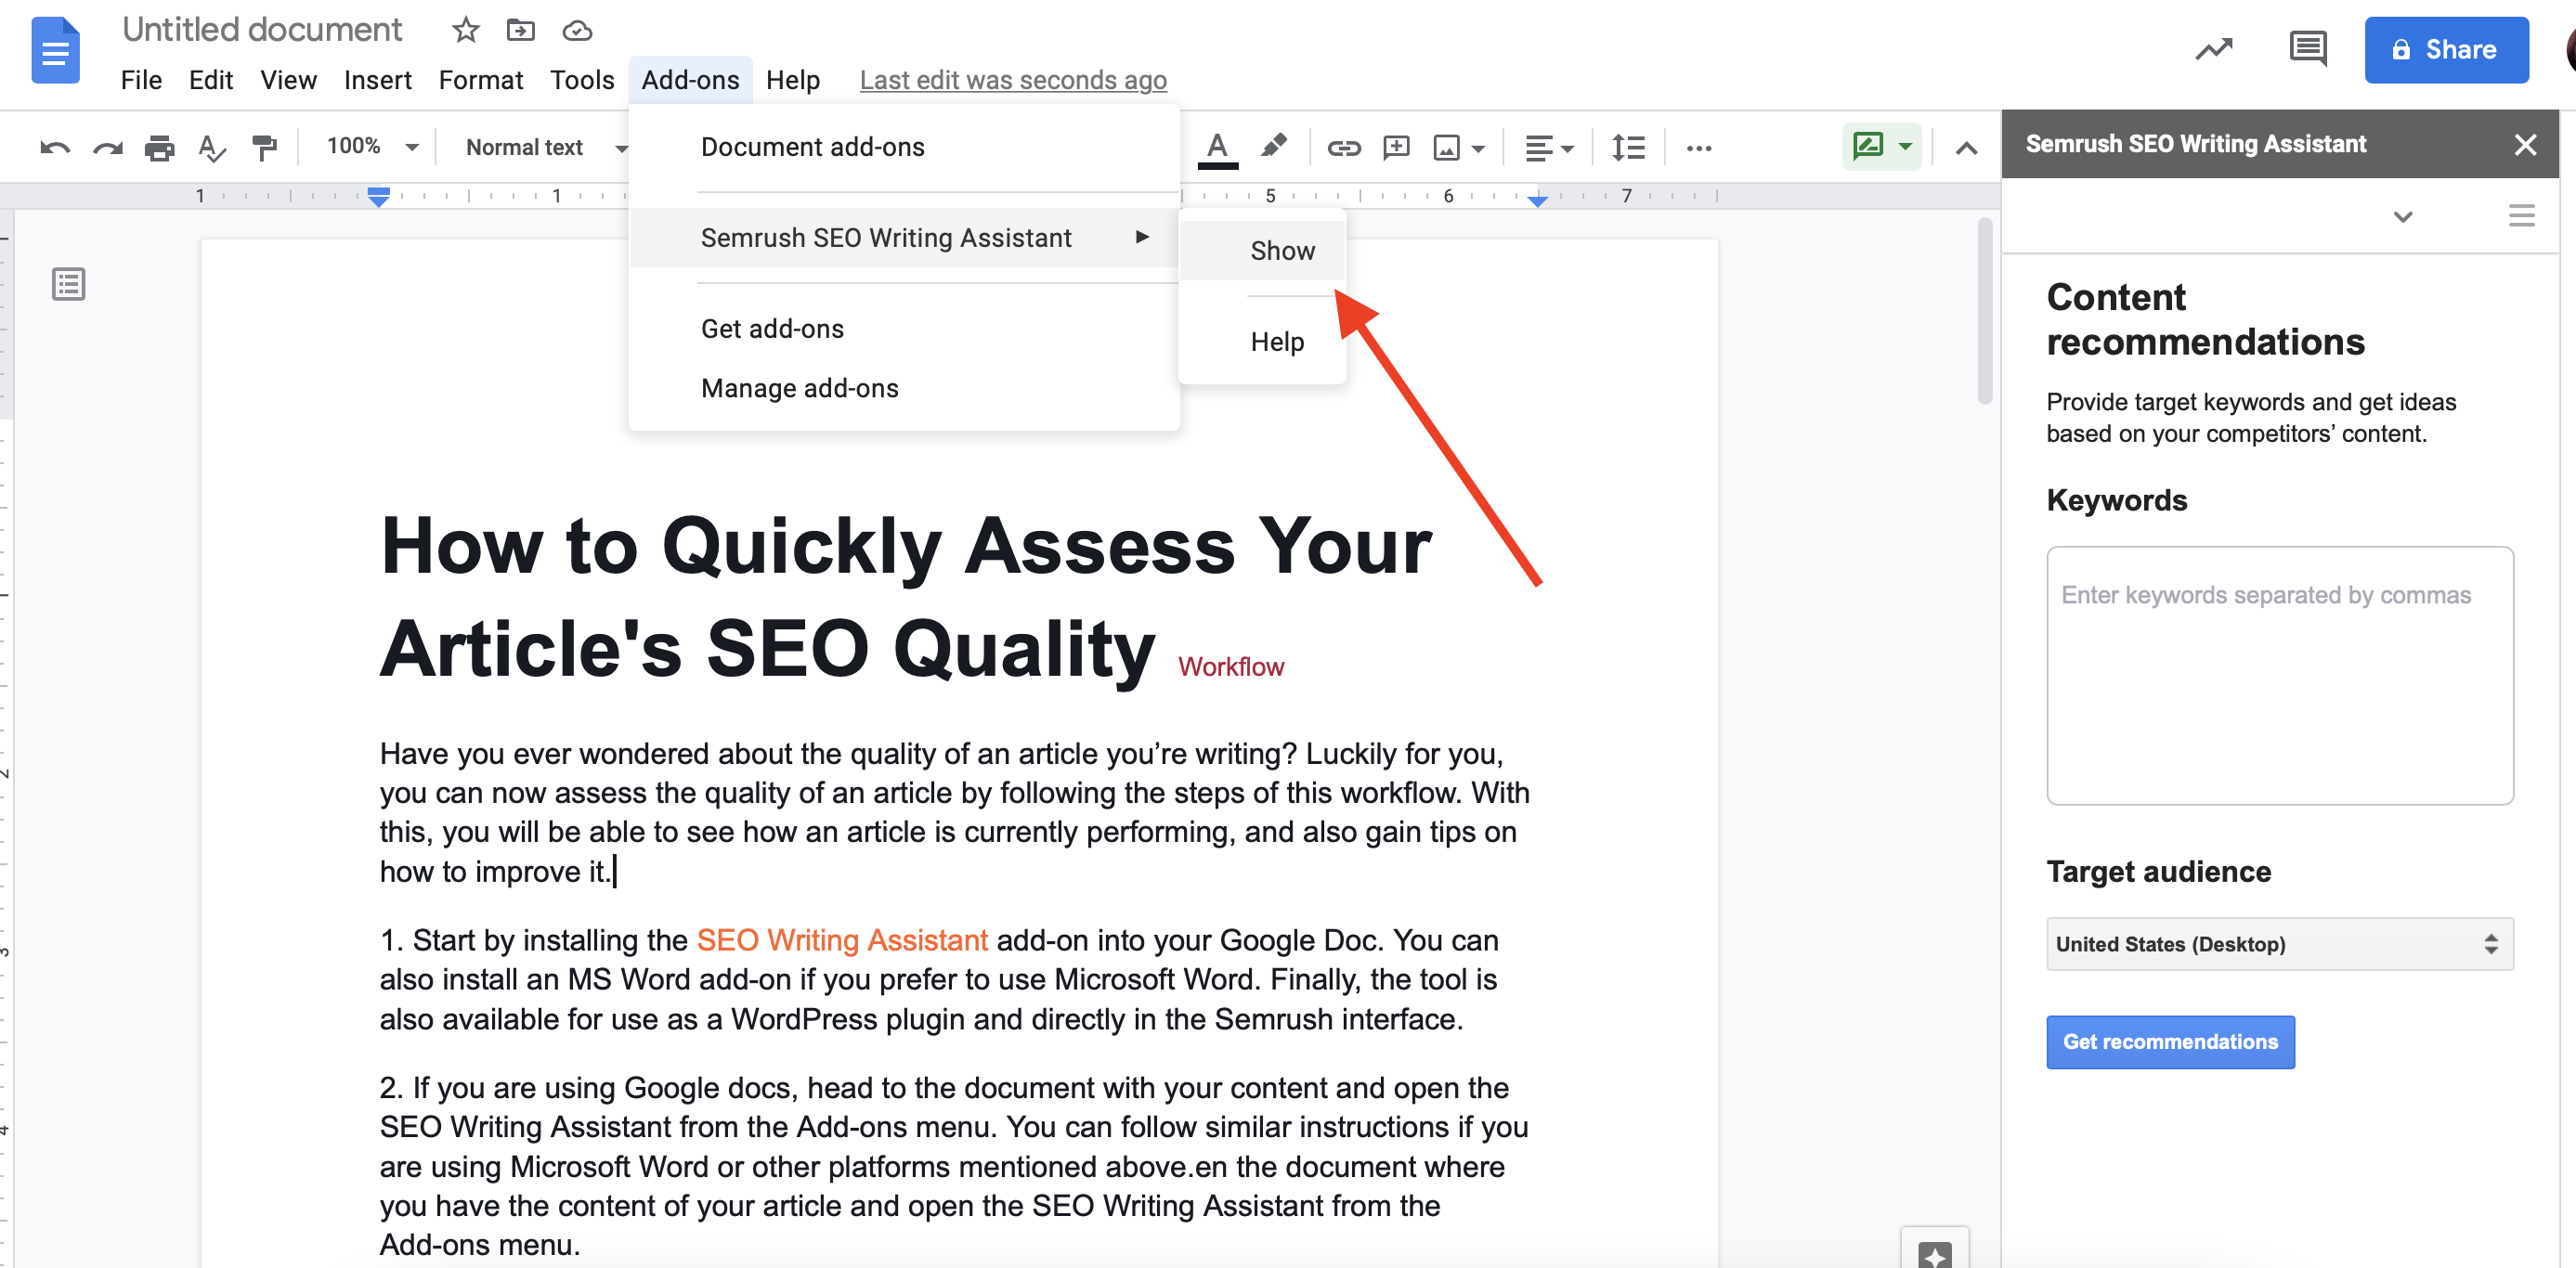Open the Normal text style dropdown
2576x1268 pixels.
[546, 147]
